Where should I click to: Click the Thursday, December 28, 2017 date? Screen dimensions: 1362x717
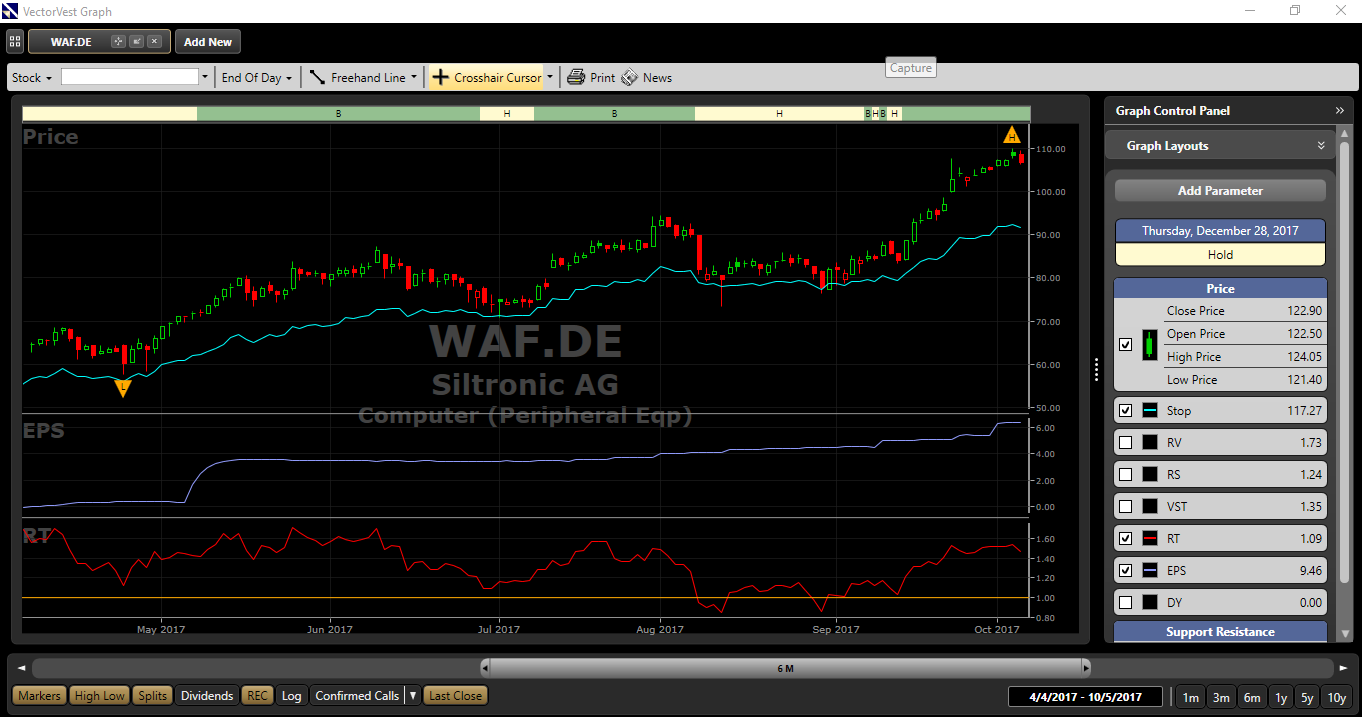1220,231
